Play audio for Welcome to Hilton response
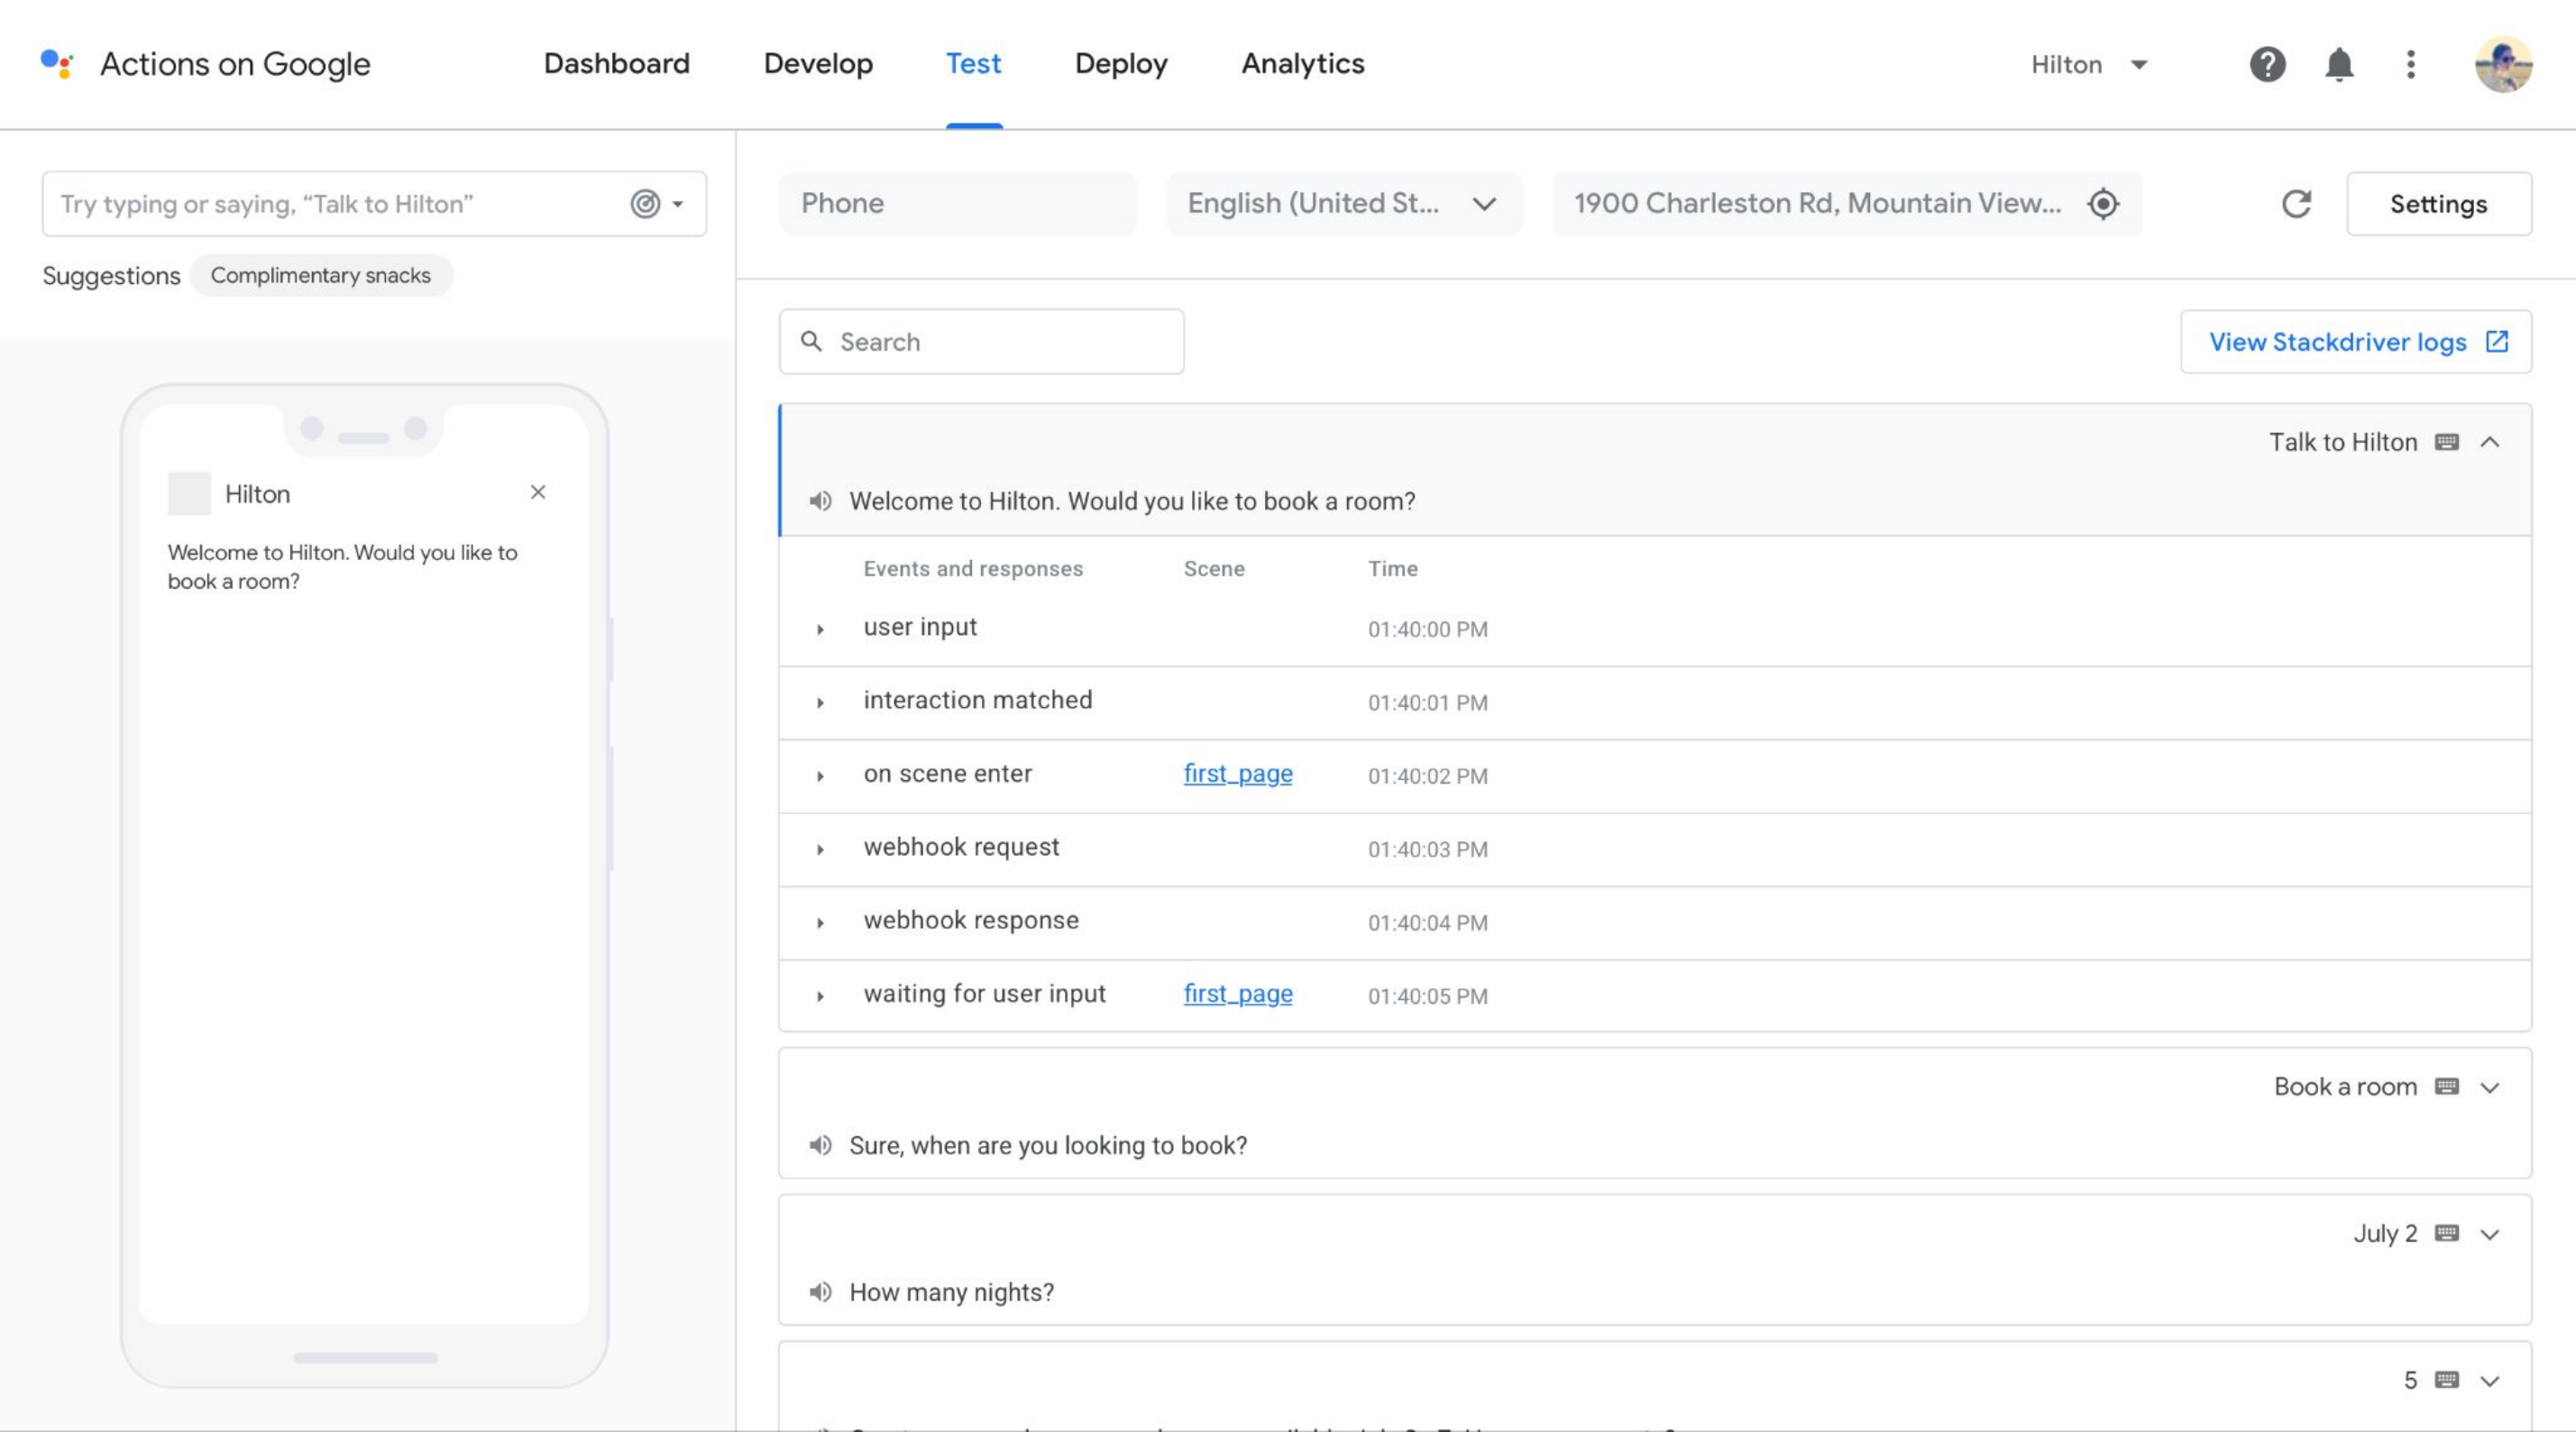 click(820, 501)
